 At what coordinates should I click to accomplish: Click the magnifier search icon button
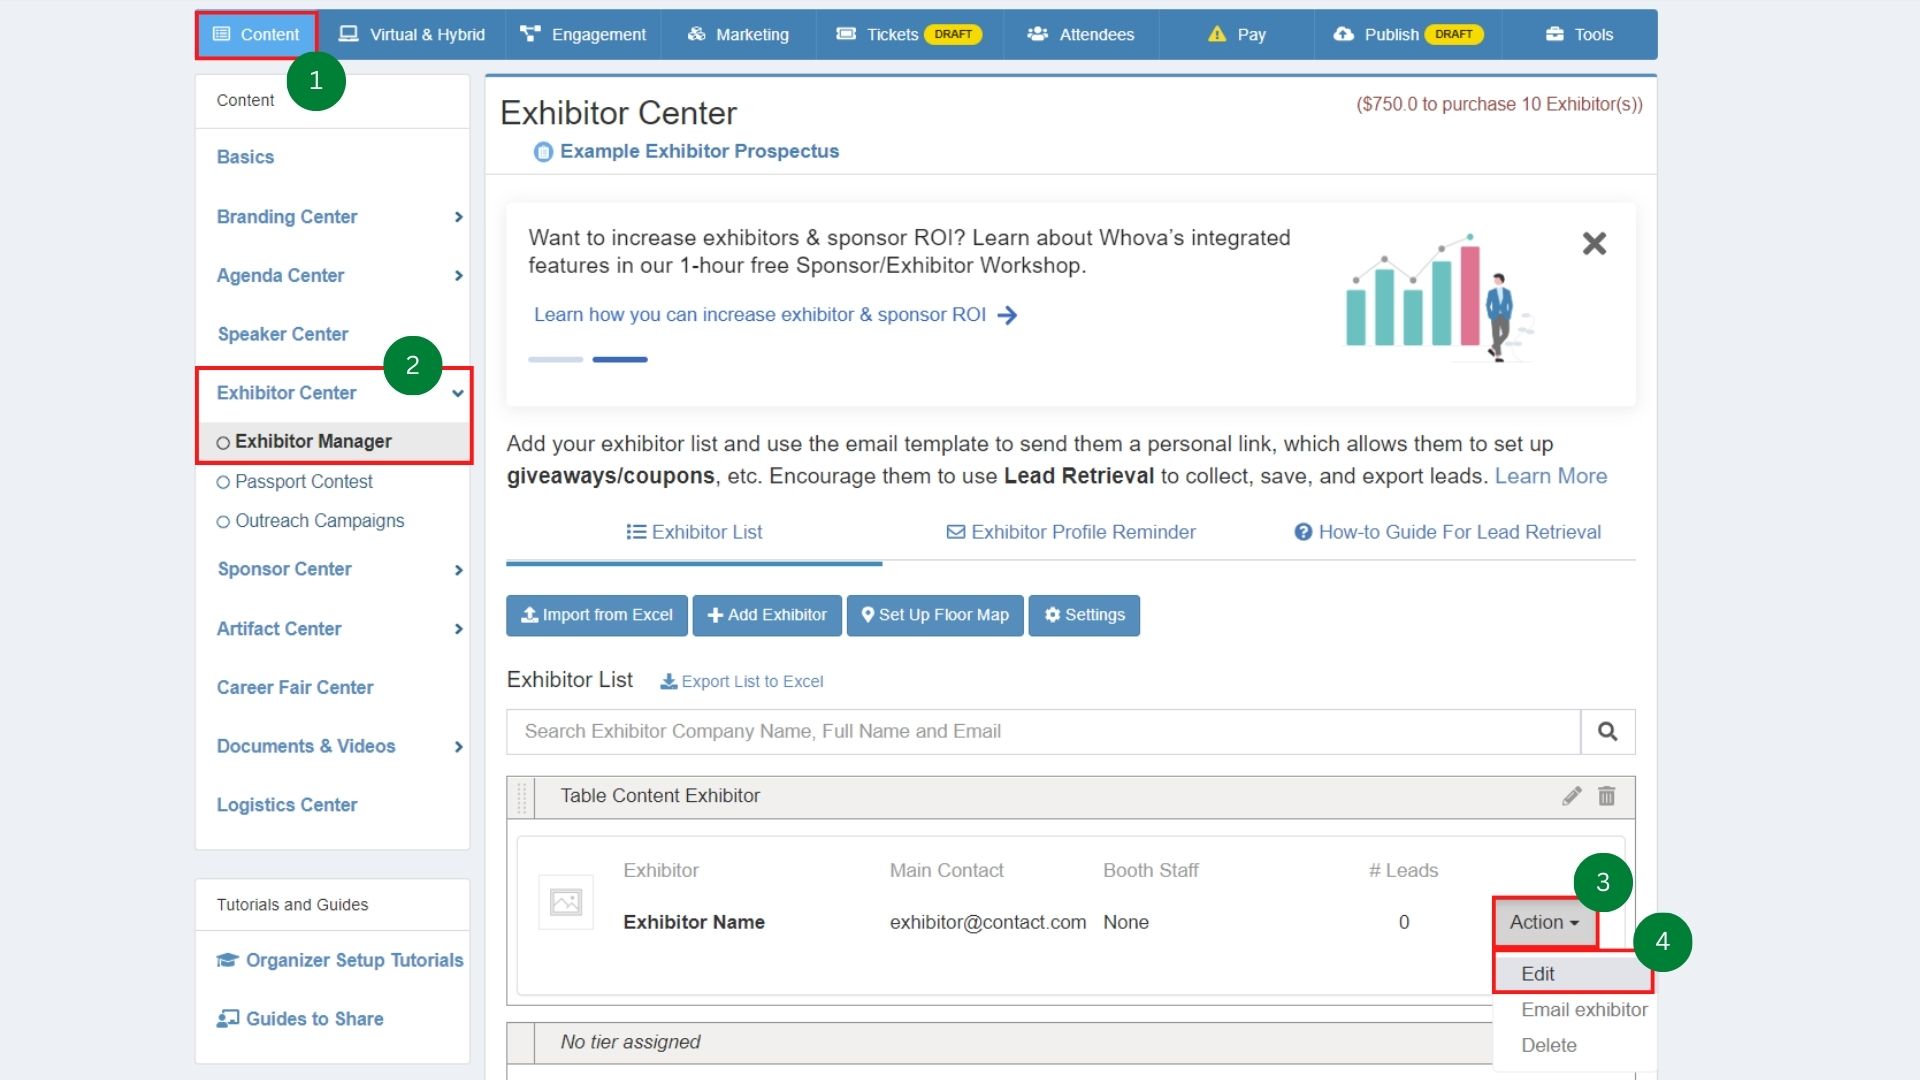[x=1607, y=732]
